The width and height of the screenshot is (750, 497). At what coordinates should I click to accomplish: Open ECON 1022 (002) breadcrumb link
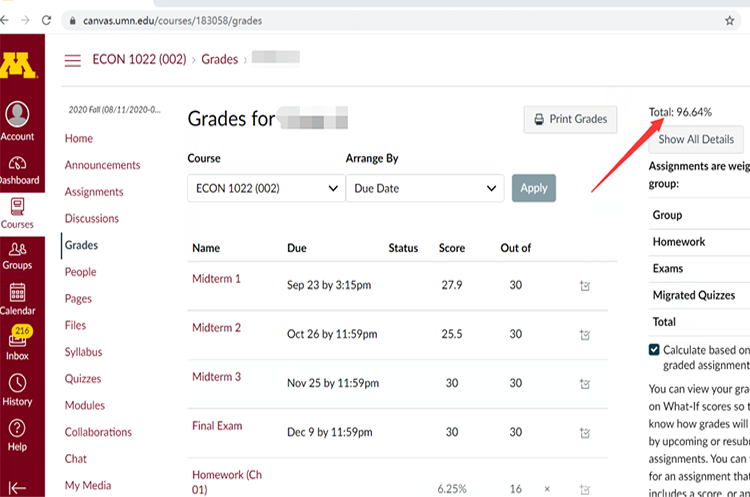[139, 59]
